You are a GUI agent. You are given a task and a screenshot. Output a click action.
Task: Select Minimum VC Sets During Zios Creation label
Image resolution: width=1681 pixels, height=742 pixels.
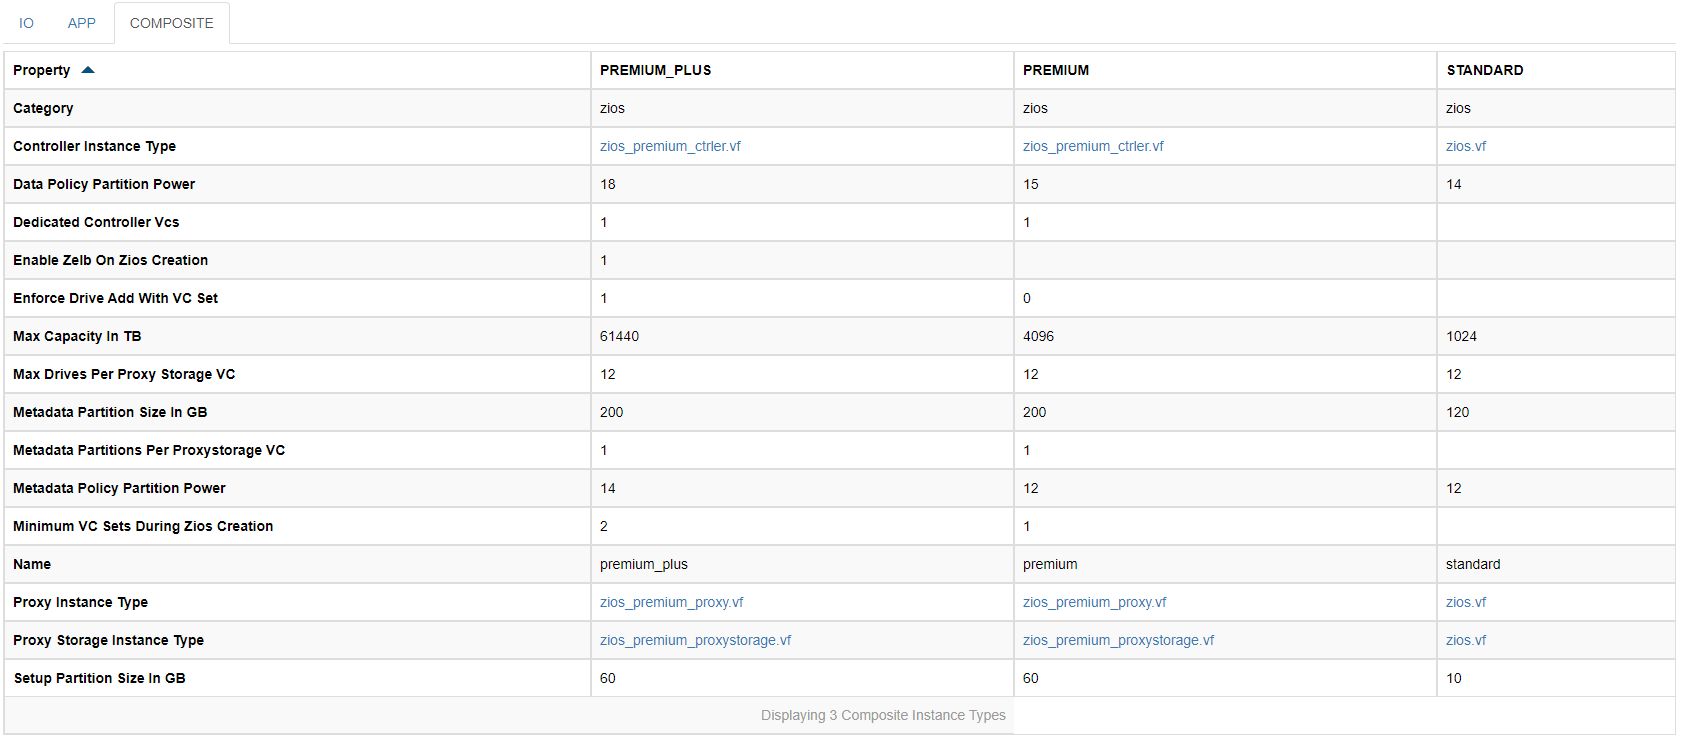143,526
